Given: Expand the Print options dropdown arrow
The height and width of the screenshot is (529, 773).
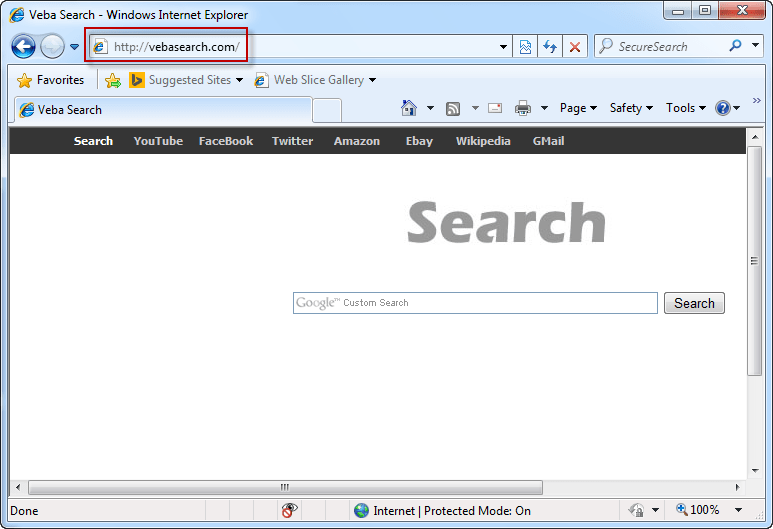Looking at the screenshot, I should 544,107.
